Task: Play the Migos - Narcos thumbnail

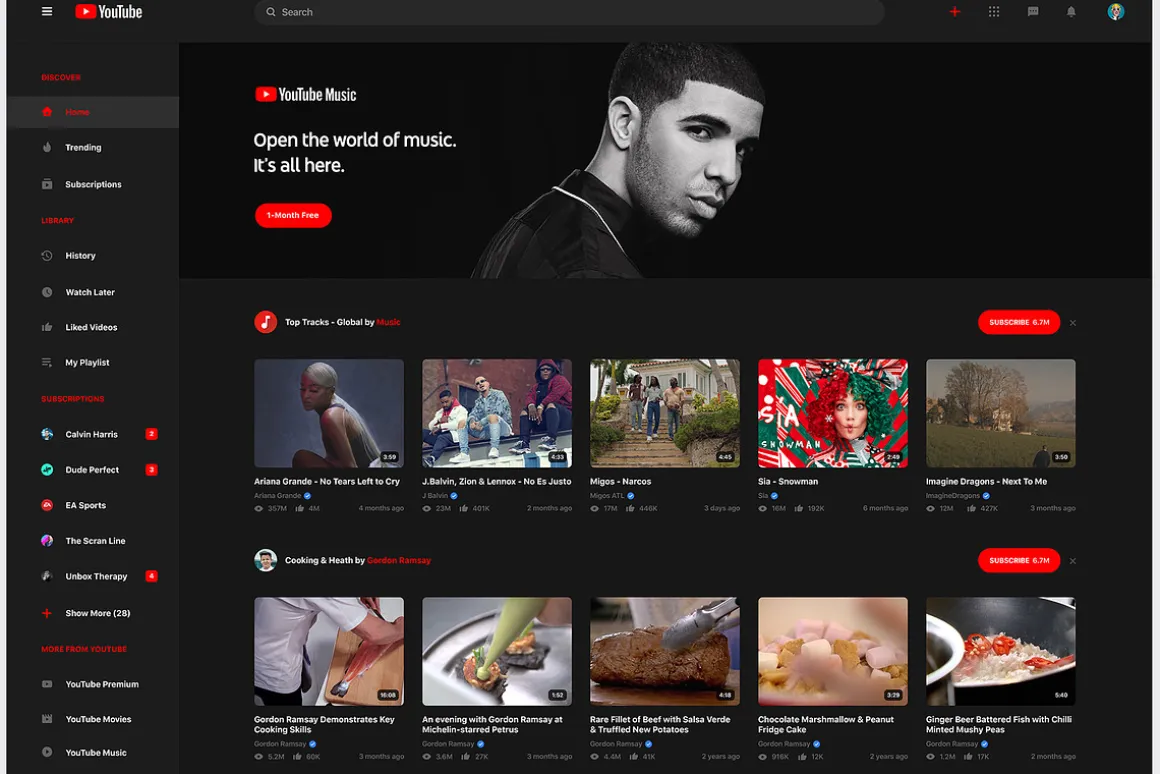Action: click(x=665, y=414)
